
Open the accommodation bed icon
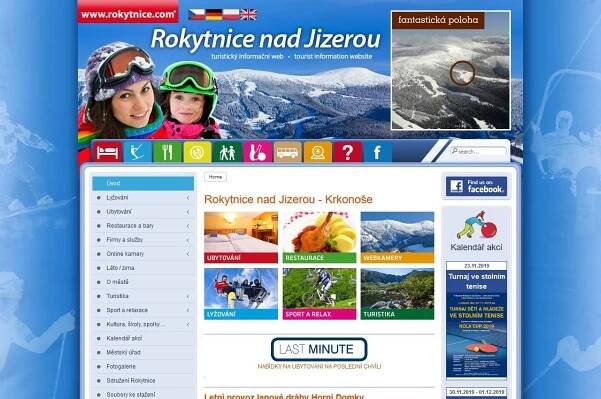107,152
